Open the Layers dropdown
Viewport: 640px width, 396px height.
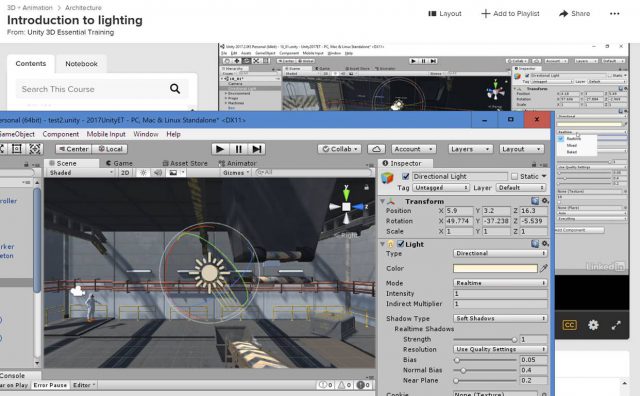coord(470,149)
